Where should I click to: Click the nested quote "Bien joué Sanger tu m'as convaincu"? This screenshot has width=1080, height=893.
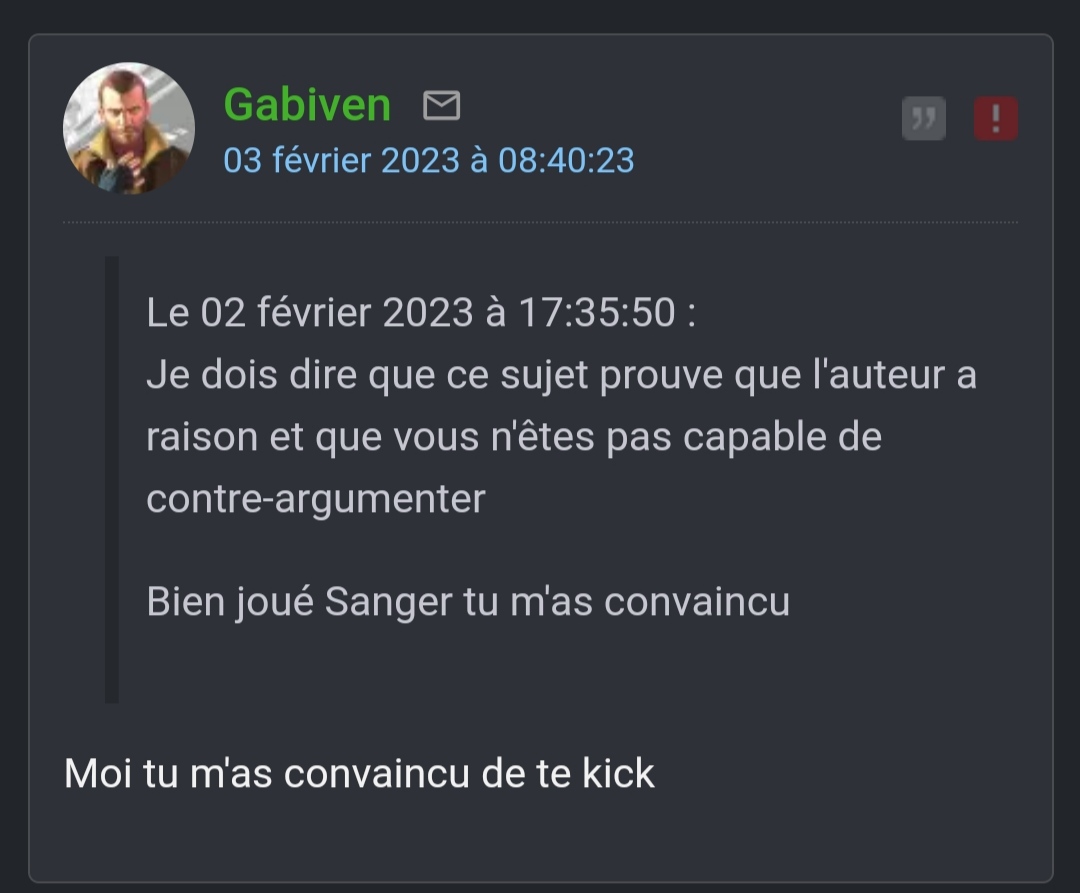[468, 602]
